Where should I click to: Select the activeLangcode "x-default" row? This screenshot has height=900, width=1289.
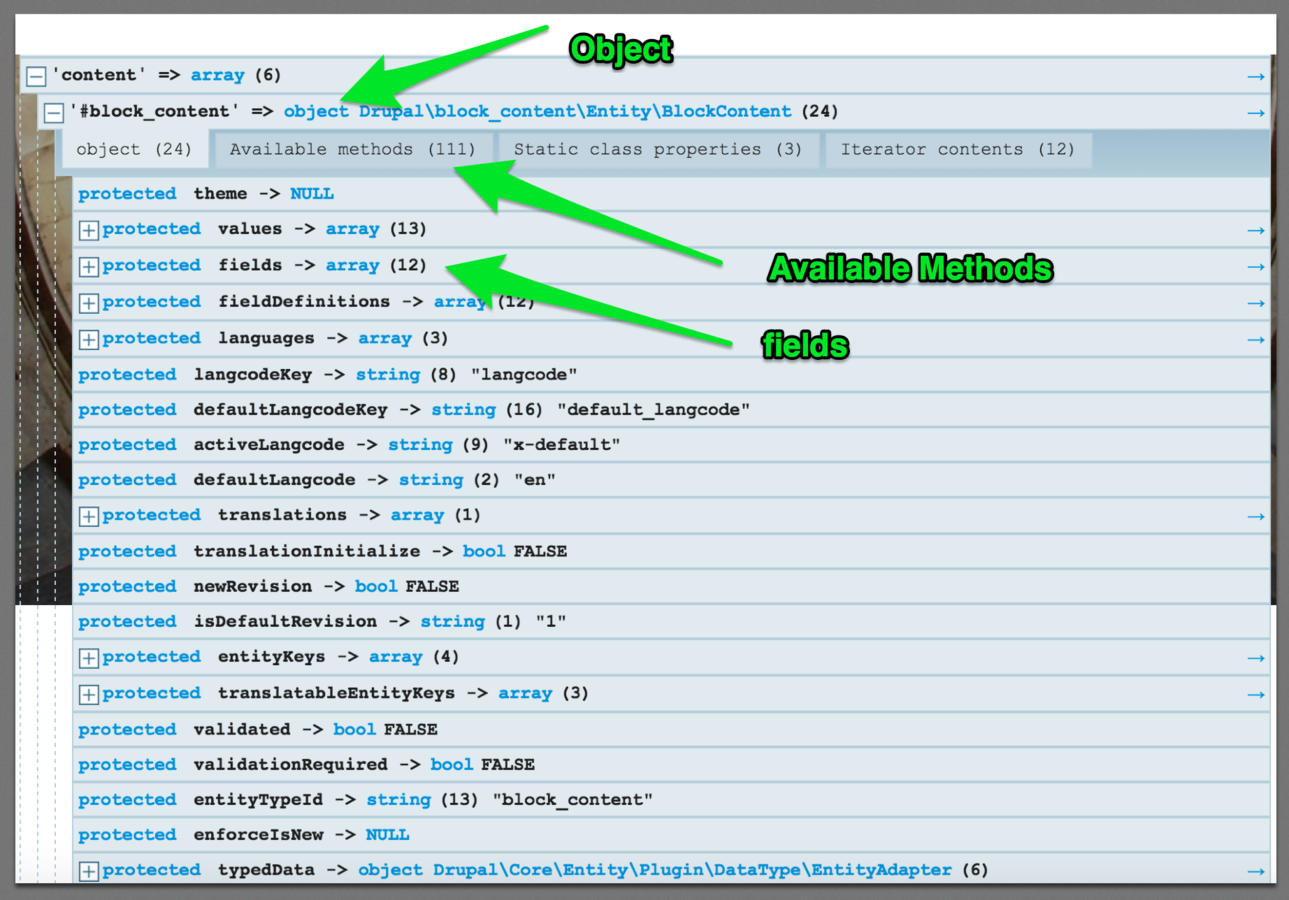(671, 445)
